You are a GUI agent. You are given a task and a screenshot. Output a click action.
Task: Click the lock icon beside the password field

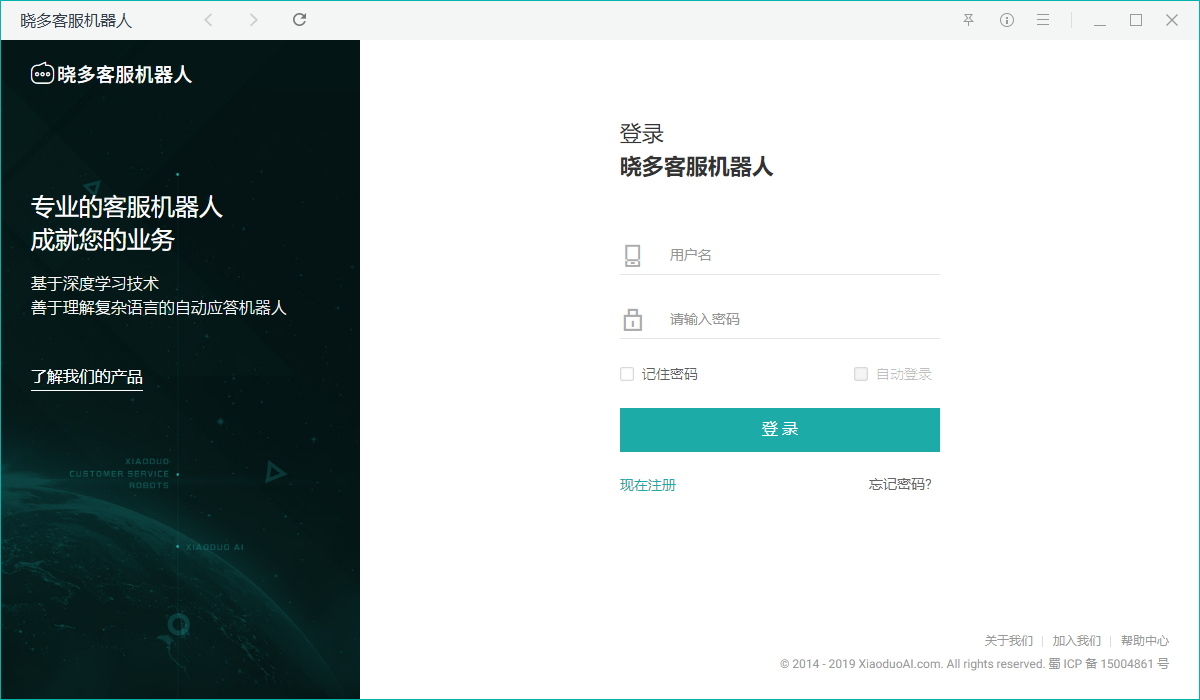click(x=632, y=319)
